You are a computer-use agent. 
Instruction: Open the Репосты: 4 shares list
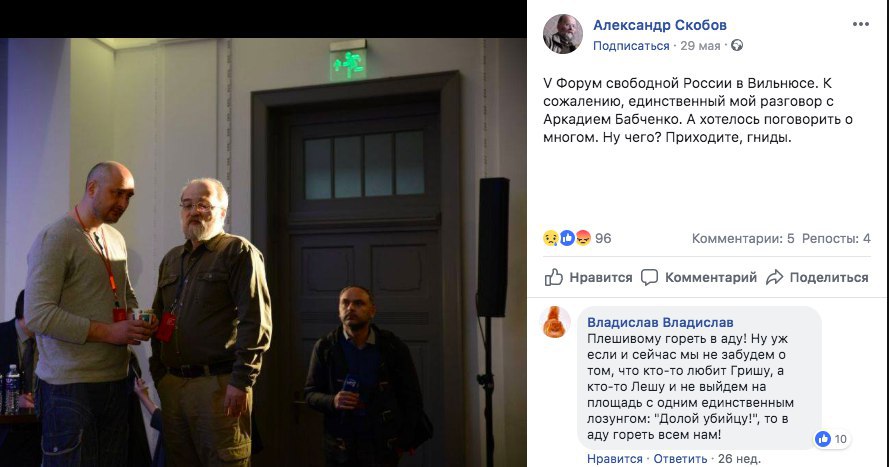[836, 239]
